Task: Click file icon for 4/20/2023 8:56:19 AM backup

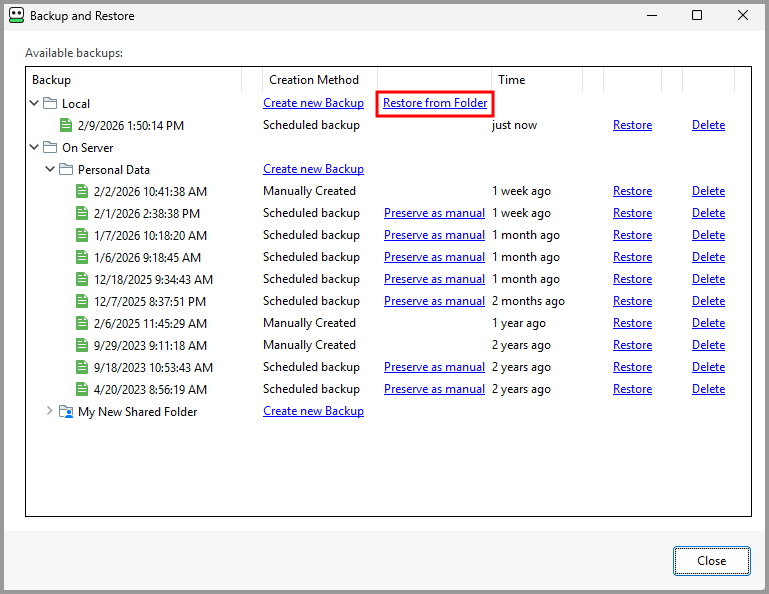Action: pos(82,389)
